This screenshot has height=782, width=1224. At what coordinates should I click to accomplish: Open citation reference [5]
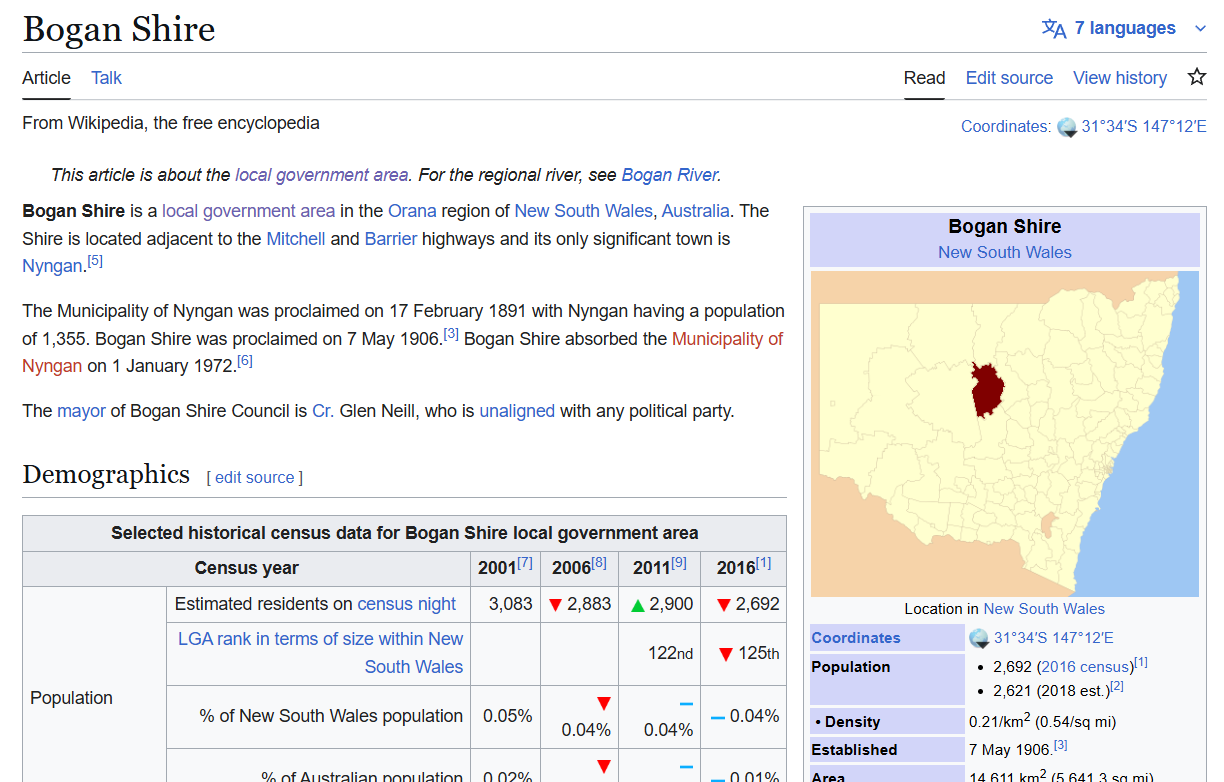pos(95,261)
